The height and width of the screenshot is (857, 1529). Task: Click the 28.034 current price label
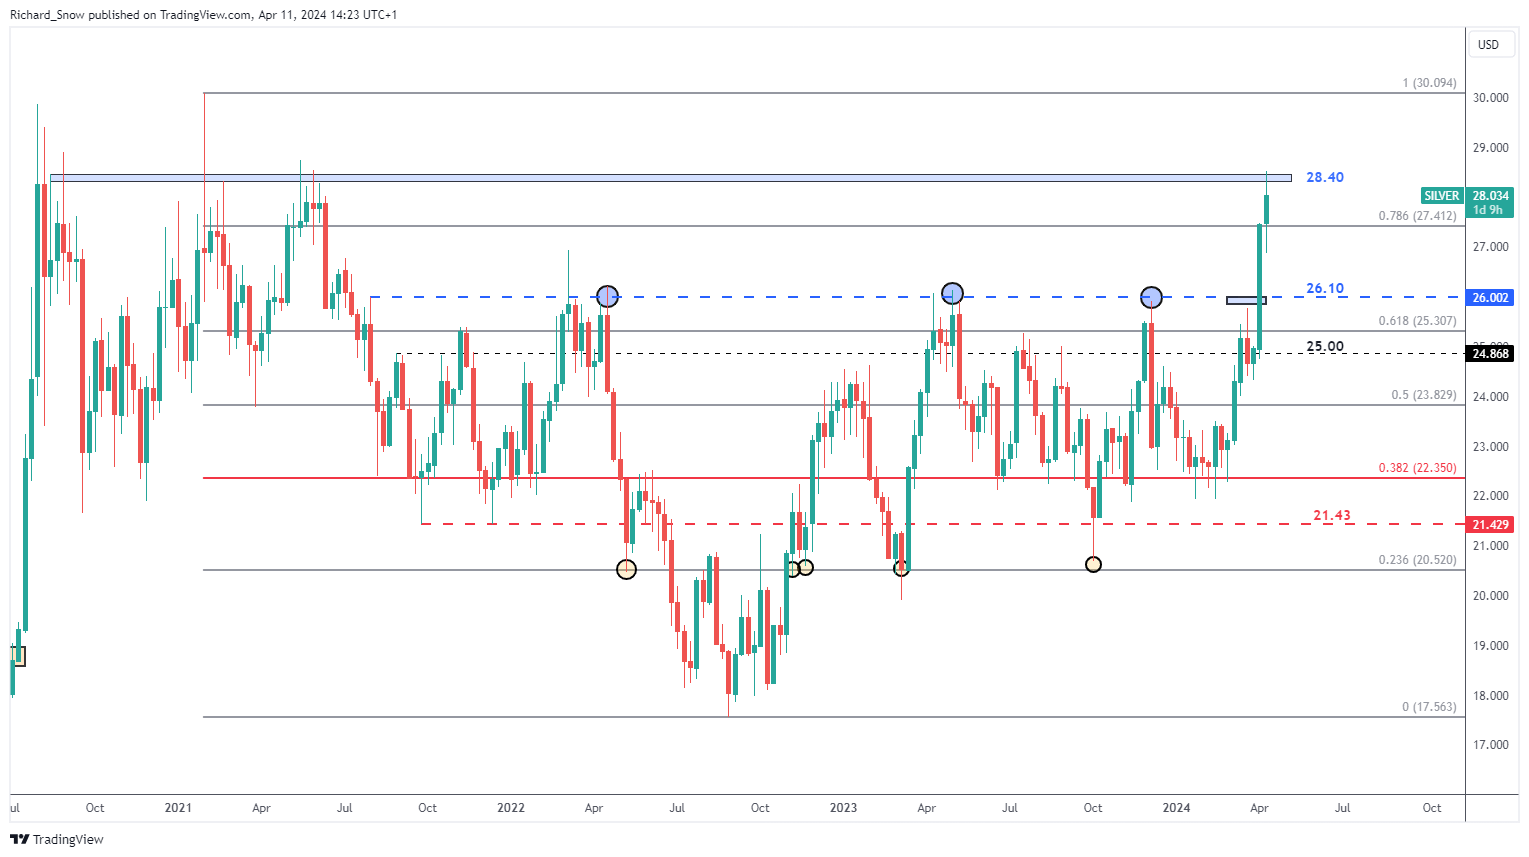click(x=1491, y=196)
